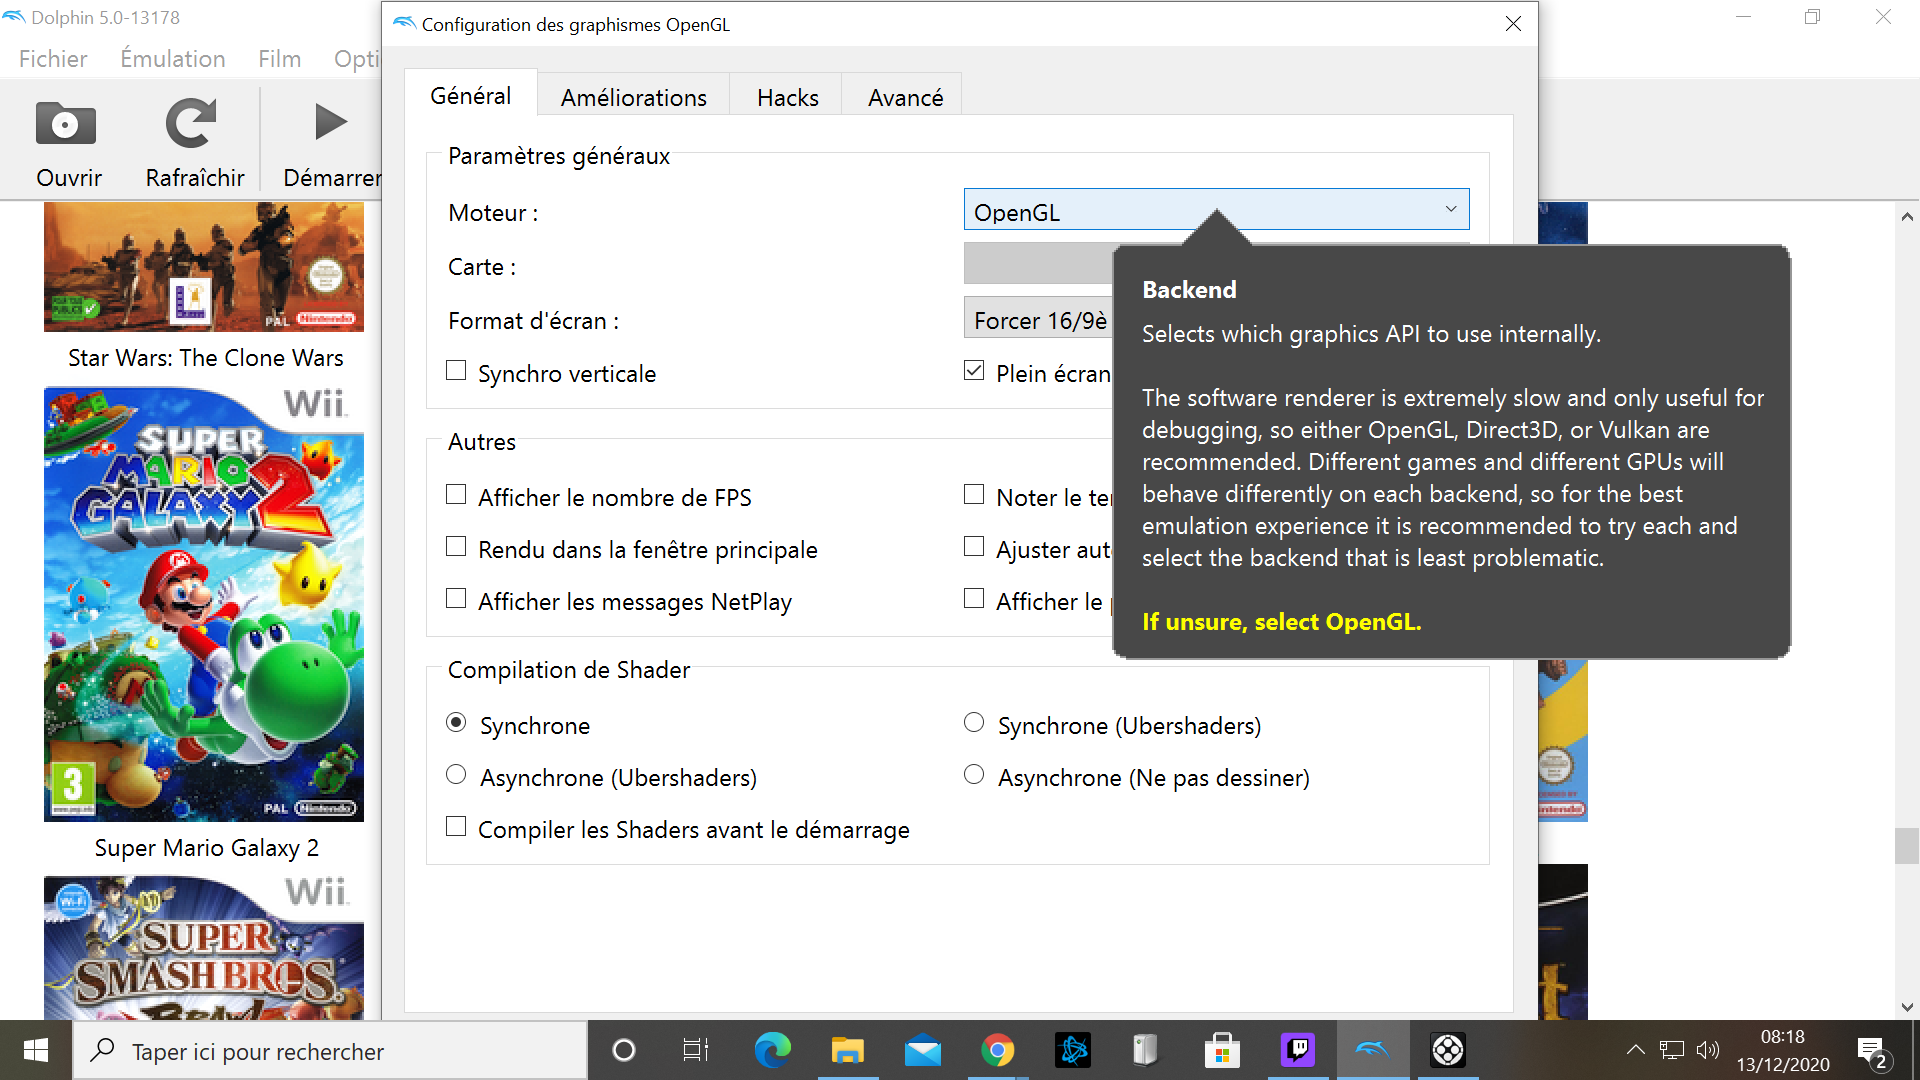Viewport: 1920px width, 1080px height.
Task: Open notification center icon
Action: (x=1872, y=1051)
